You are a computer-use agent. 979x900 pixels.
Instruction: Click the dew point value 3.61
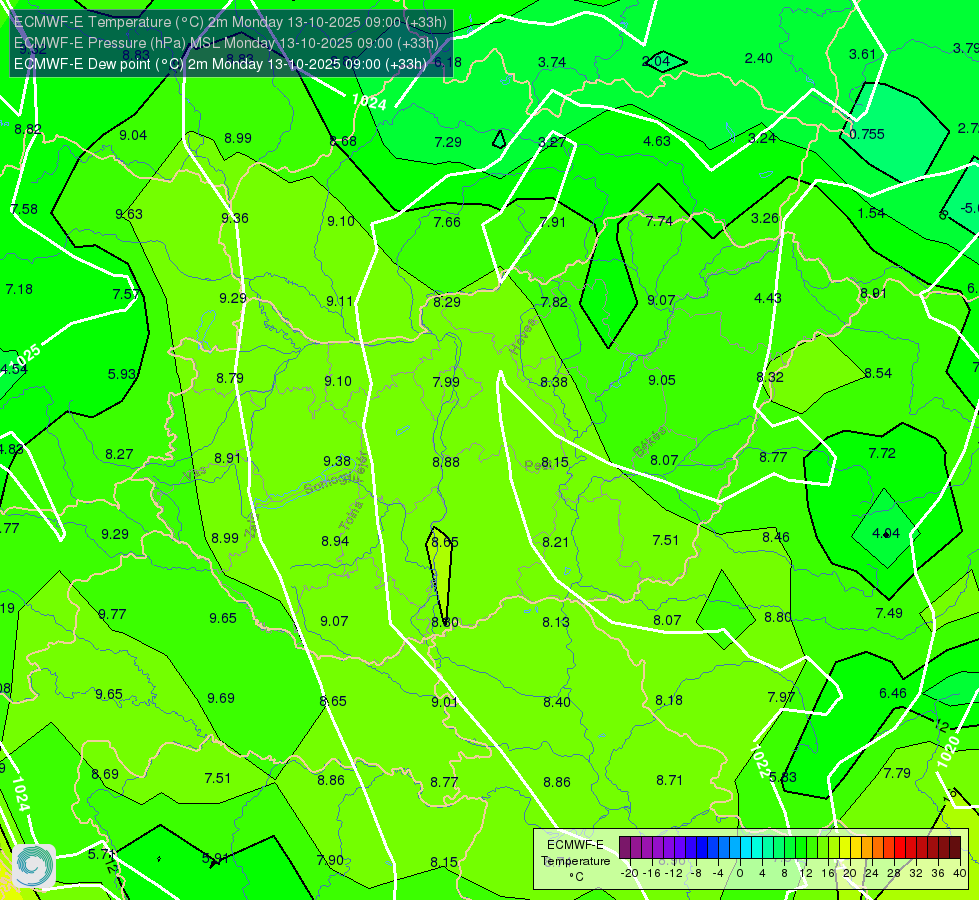(x=862, y=55)
